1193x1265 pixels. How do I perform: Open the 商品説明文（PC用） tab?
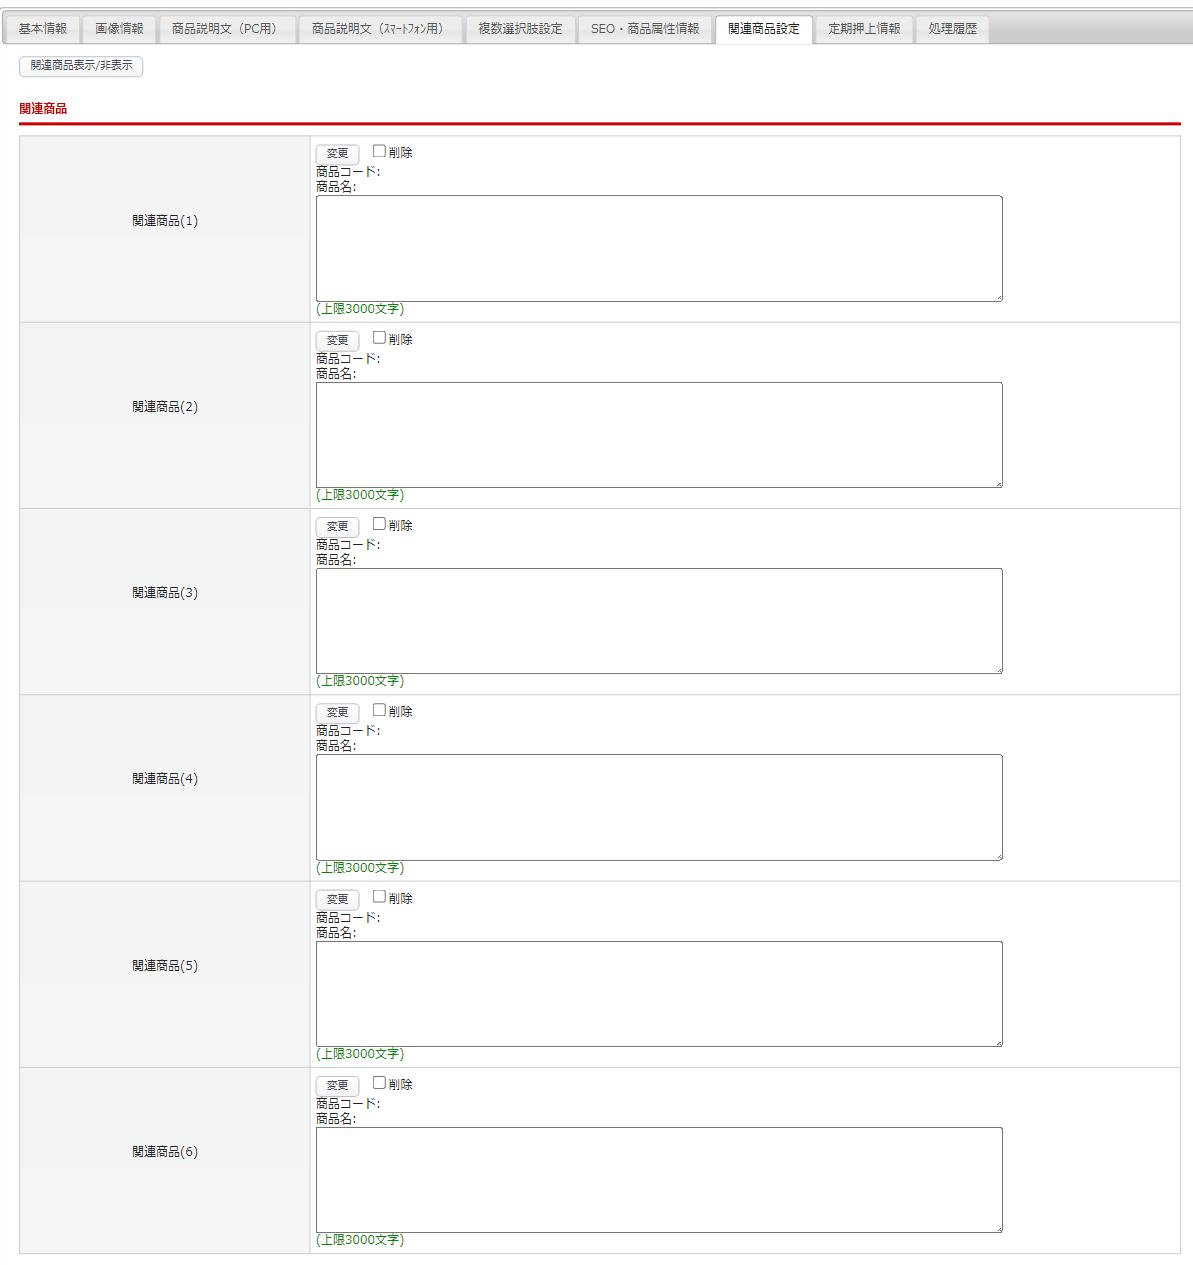tap(226, 29)
